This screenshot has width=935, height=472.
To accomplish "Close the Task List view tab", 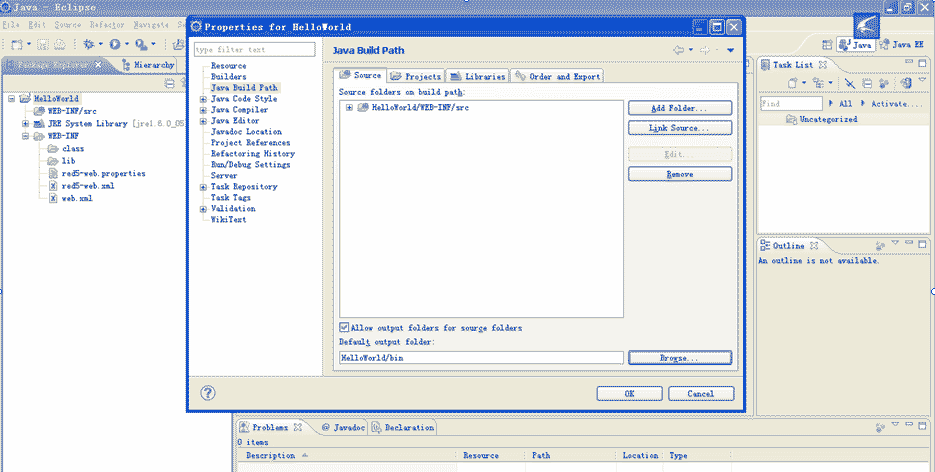I will 823,64.
